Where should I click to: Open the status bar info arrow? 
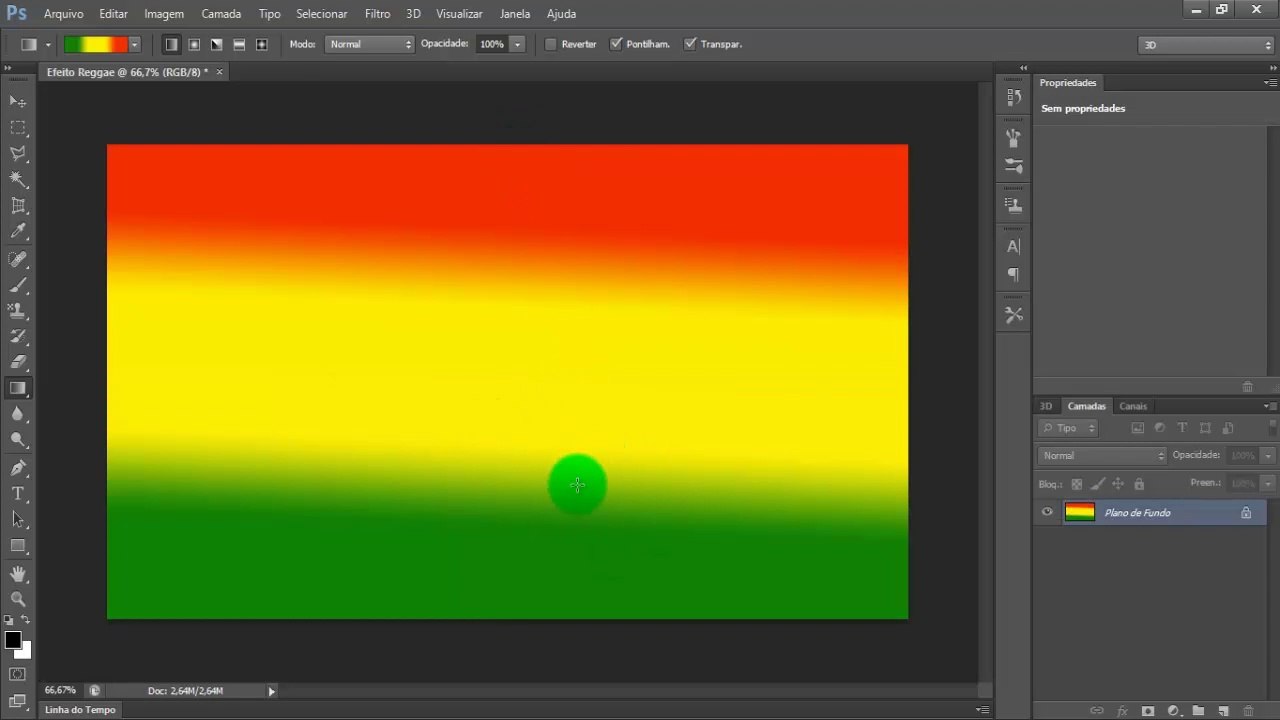coord(271,691)
